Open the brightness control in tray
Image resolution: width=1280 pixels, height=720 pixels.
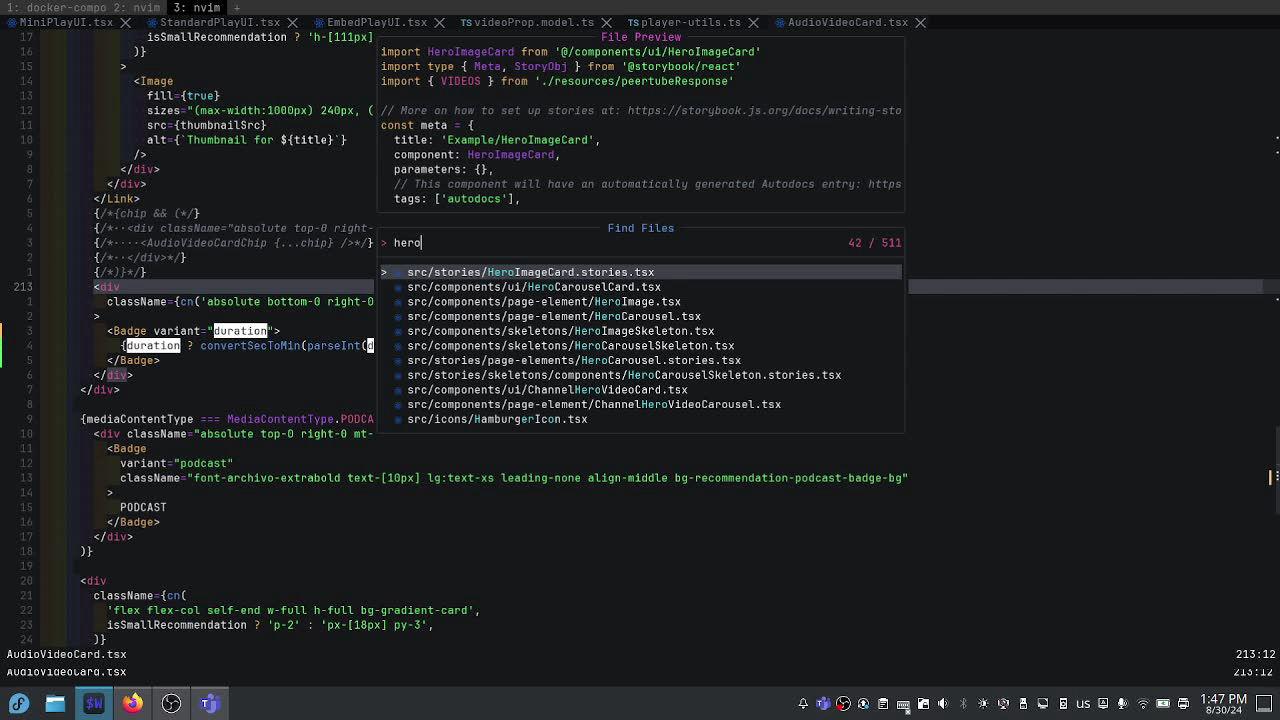click(x=983, y=704)
